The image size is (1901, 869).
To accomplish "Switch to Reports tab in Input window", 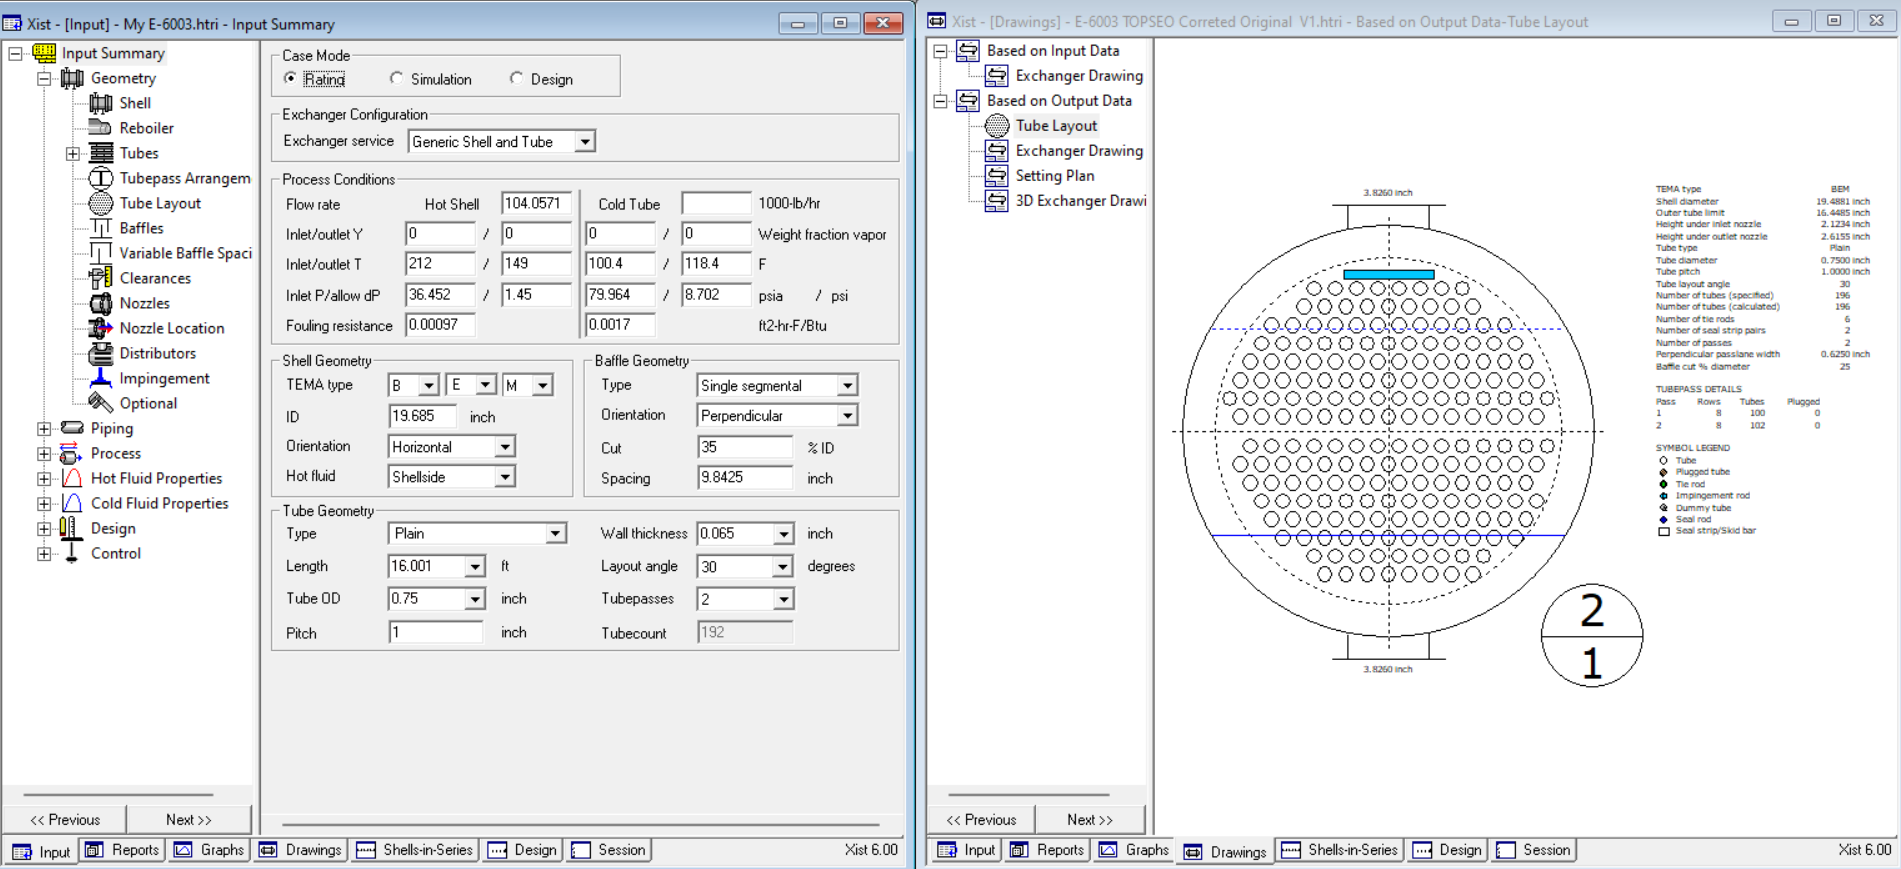I will 123,850.
